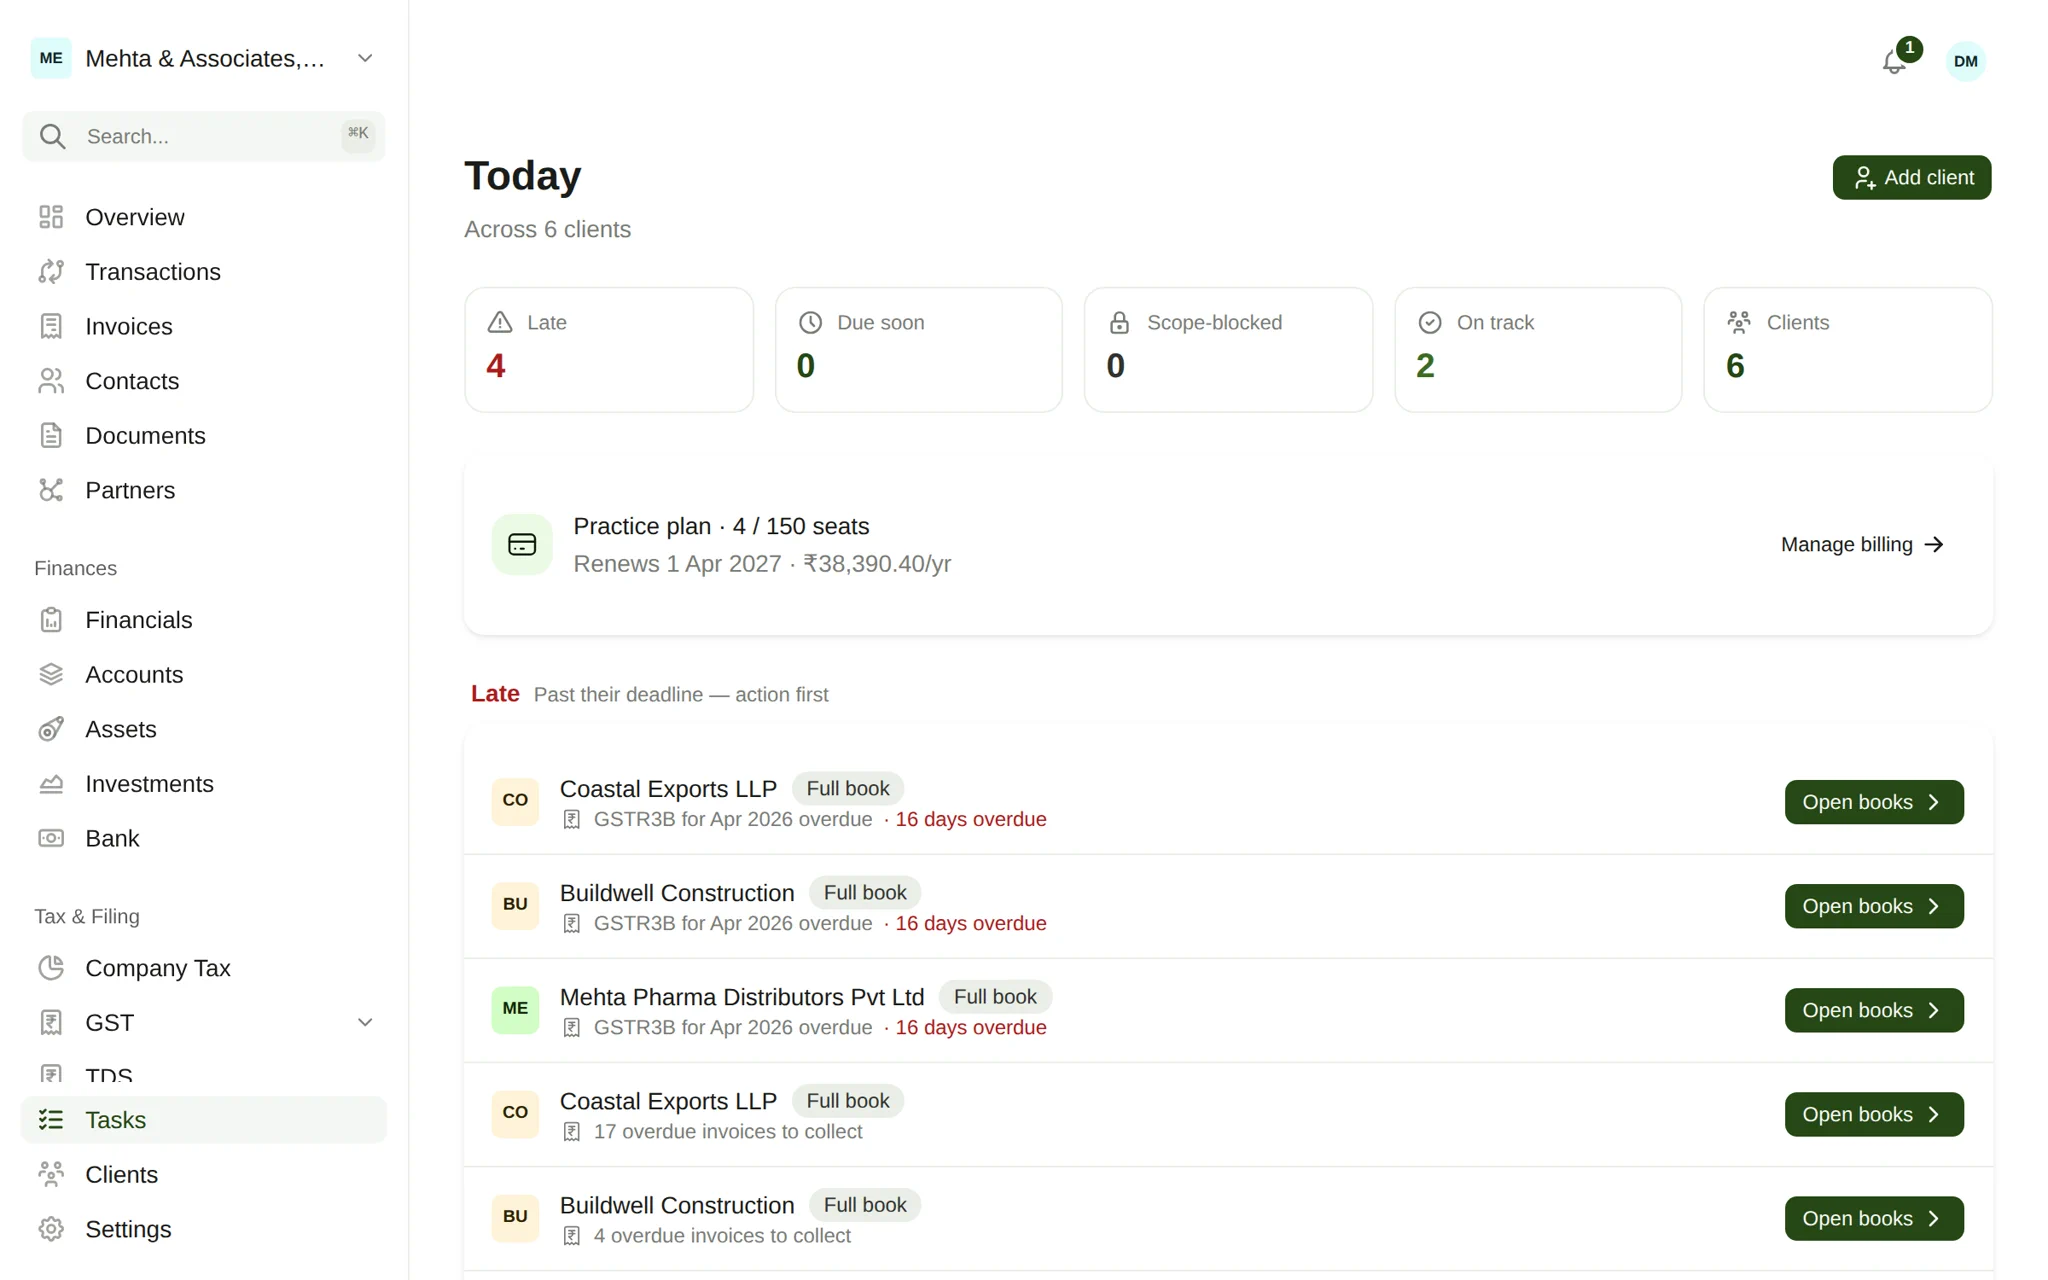
Task: Click the Financials clipboard icon
Action: click(x=51, y=620)
